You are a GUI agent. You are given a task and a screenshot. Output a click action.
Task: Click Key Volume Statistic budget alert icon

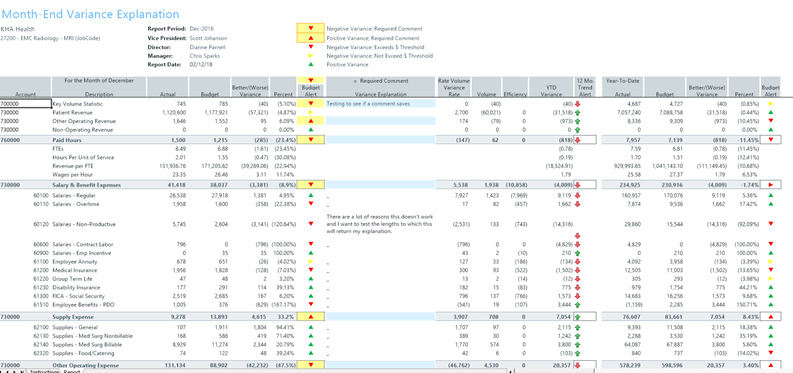click(311, 104)
